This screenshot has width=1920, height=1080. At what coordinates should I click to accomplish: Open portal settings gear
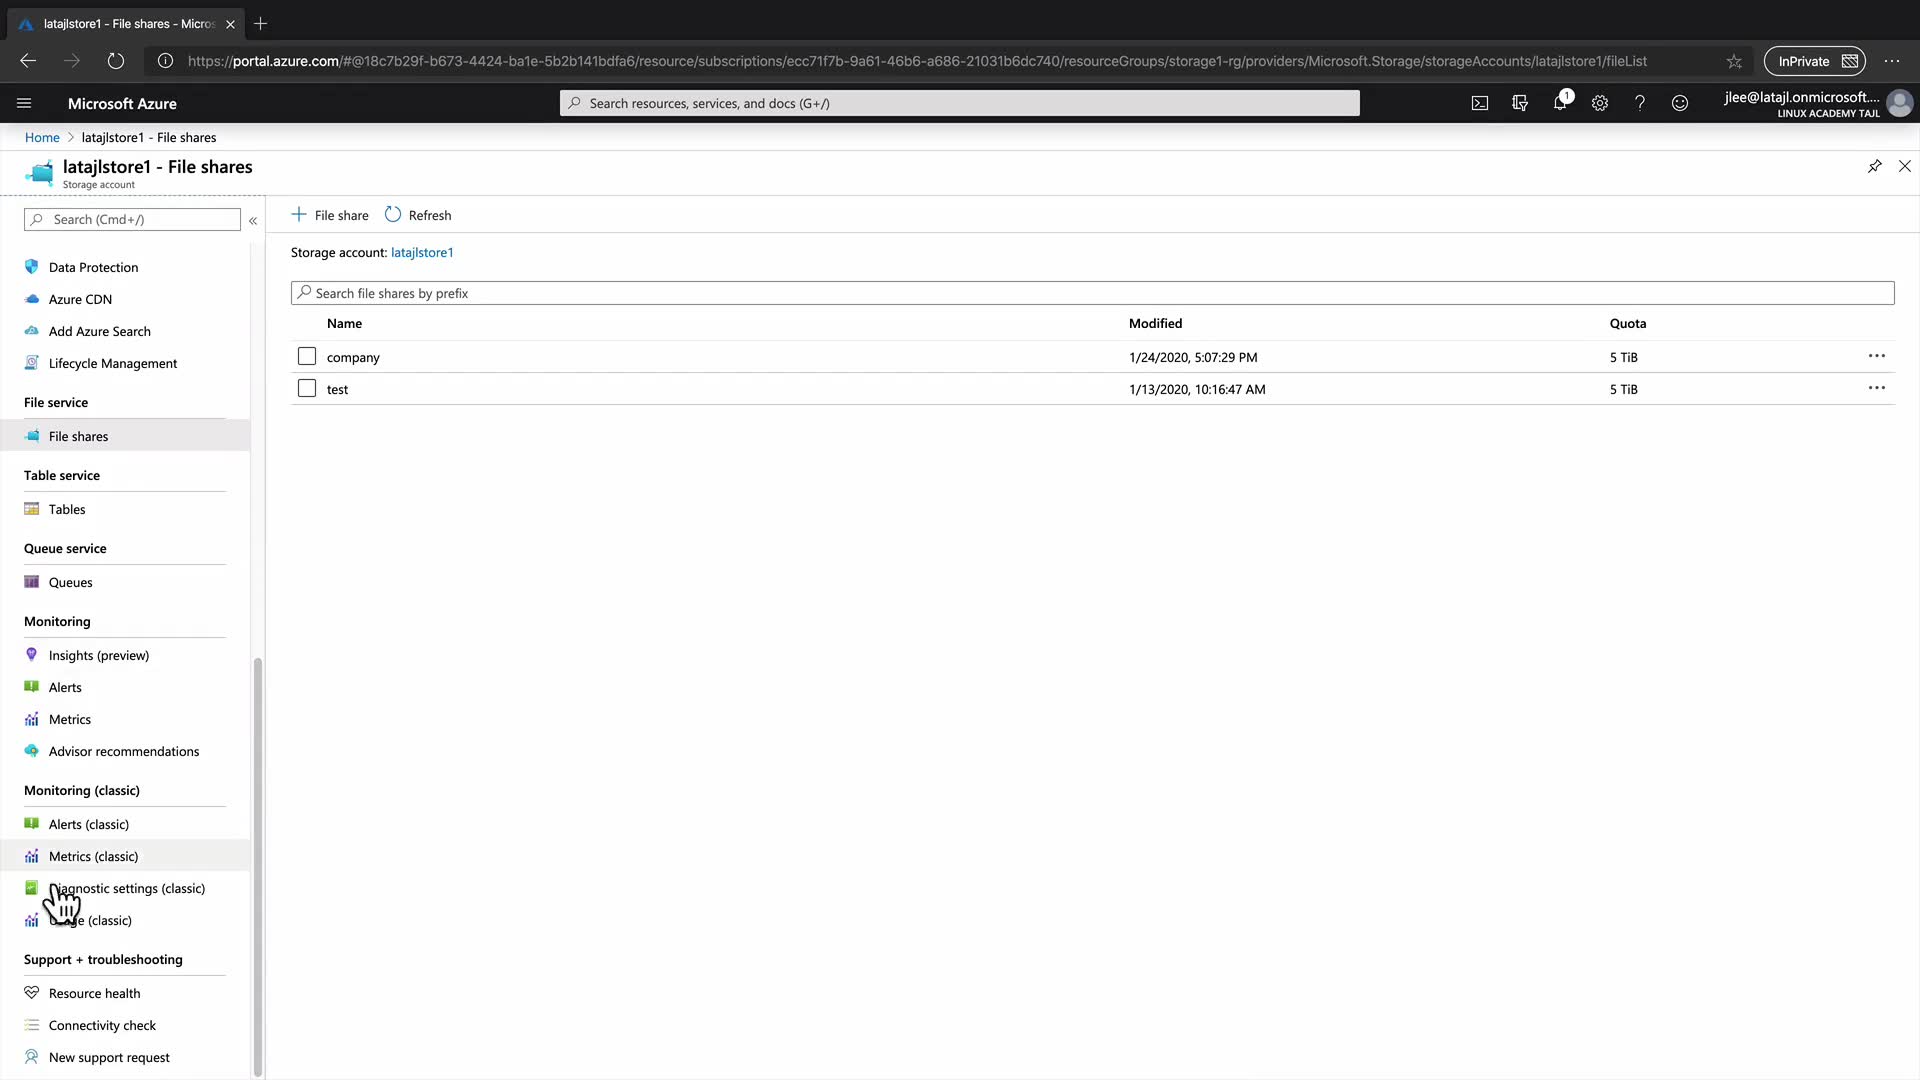coord(1600,103)
